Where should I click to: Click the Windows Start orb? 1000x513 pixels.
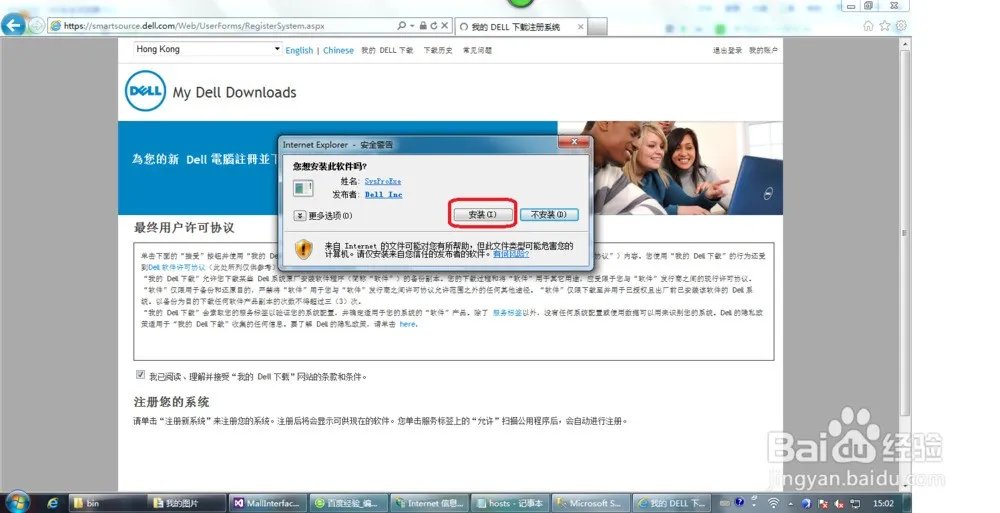click(x=17, y=502)
